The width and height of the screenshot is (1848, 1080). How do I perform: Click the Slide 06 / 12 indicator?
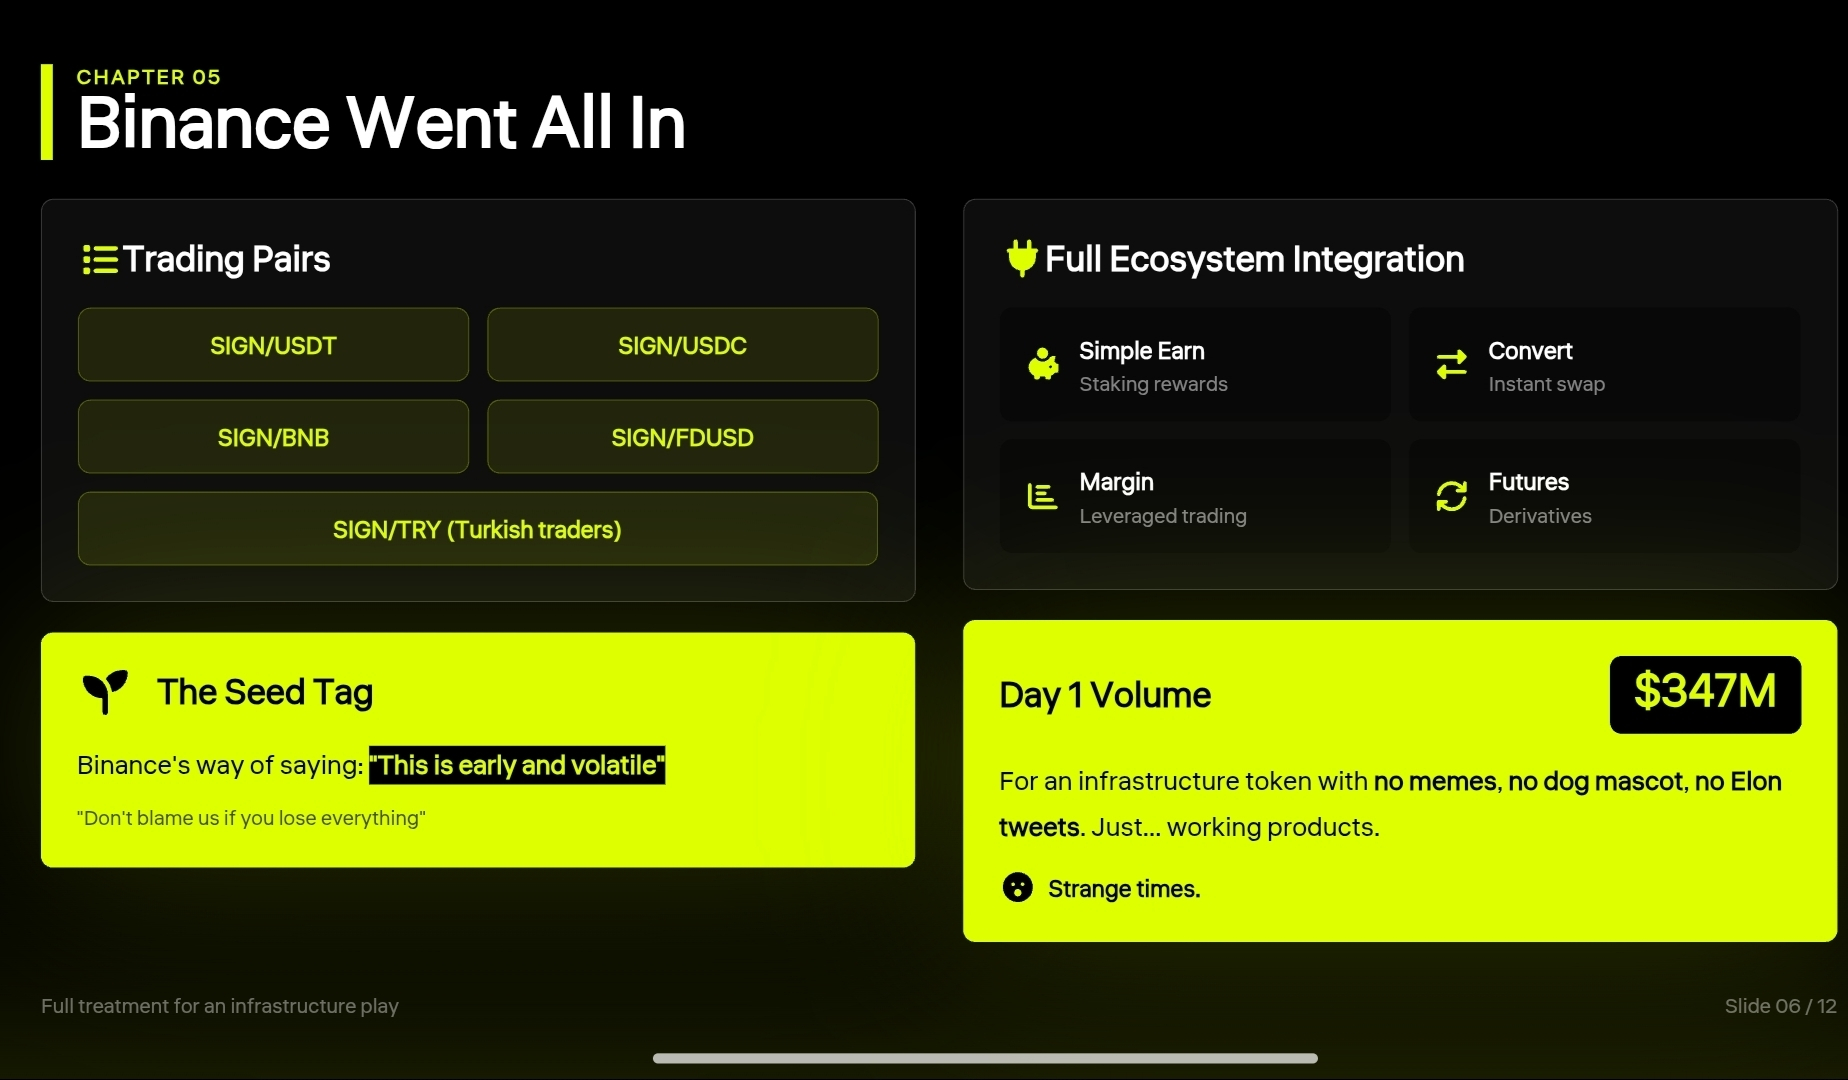coord(1780,1006)
